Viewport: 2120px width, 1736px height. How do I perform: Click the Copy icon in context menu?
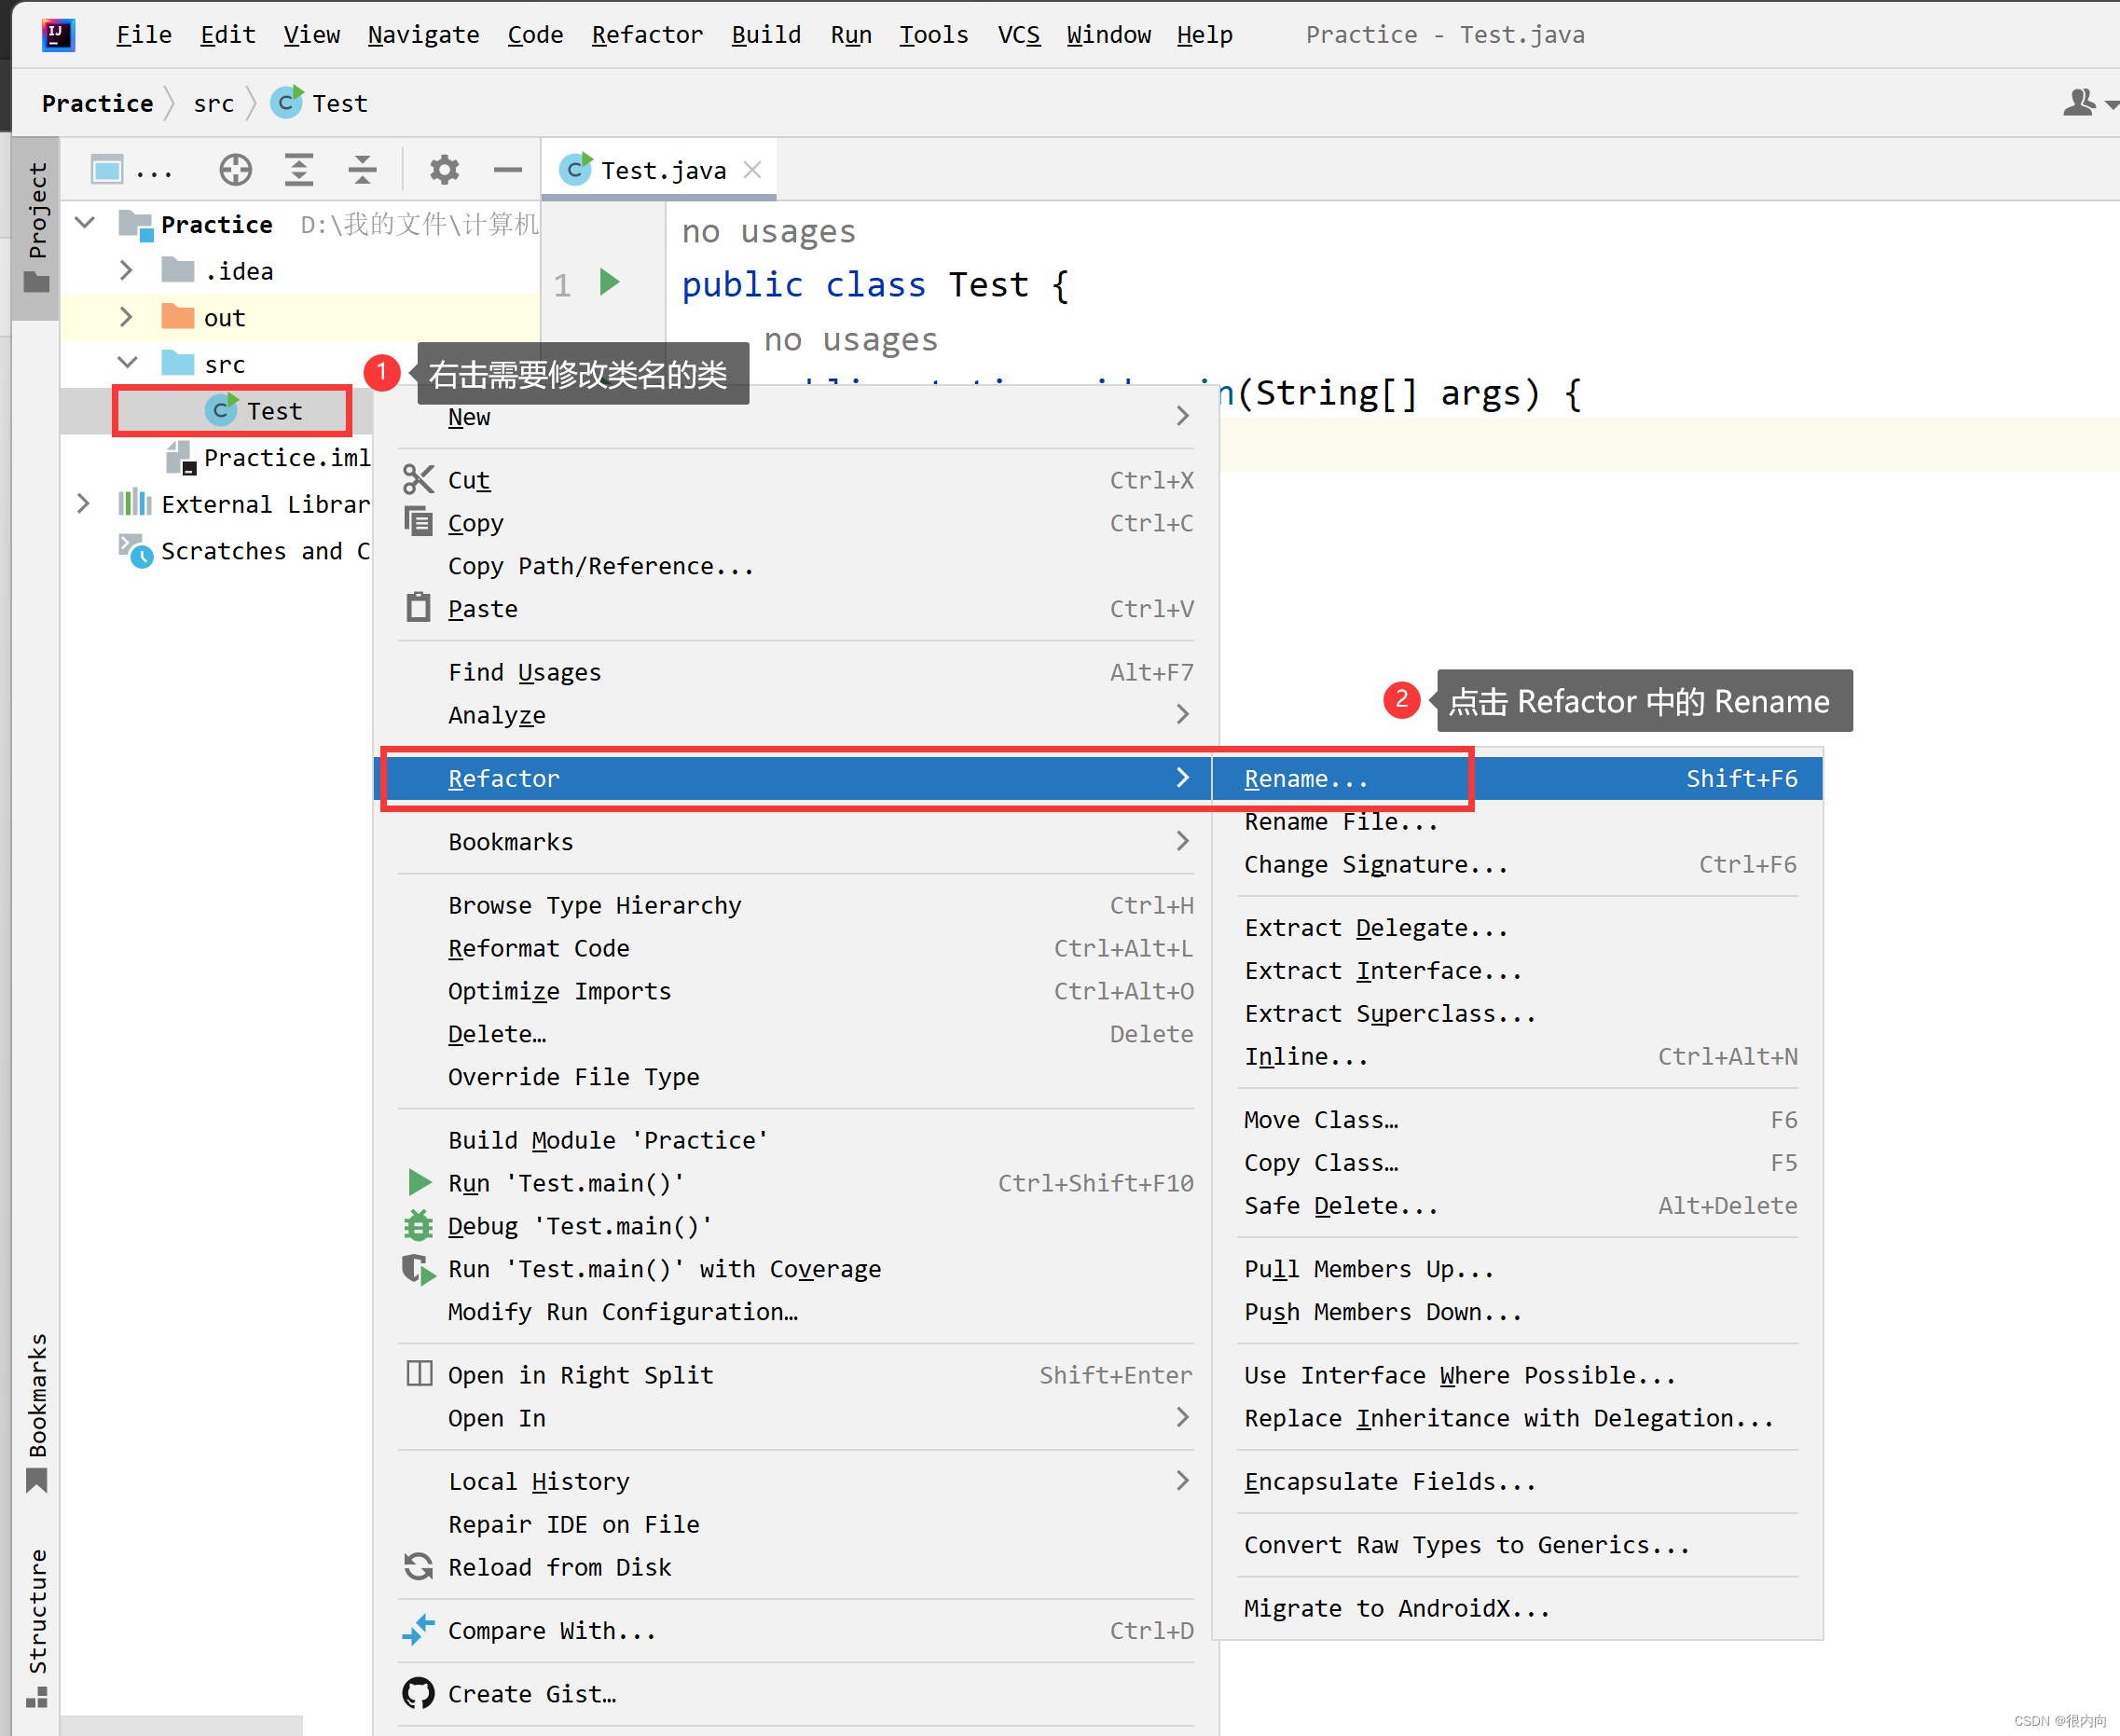(x=418, y=522)
